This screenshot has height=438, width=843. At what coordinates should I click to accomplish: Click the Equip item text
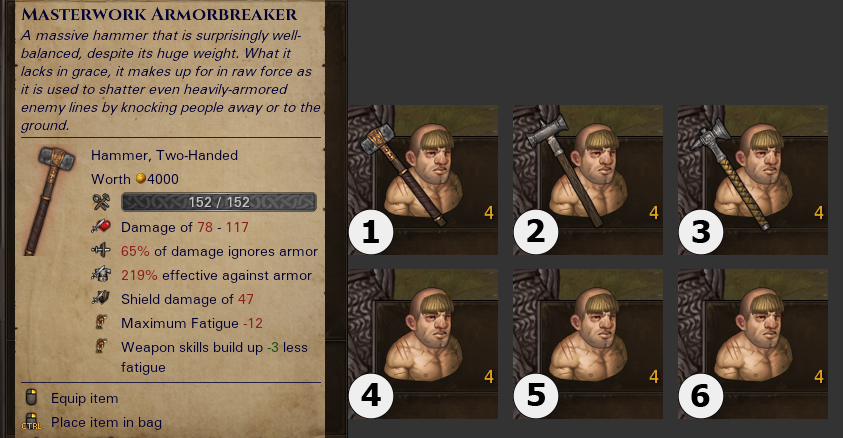[84, 398]
